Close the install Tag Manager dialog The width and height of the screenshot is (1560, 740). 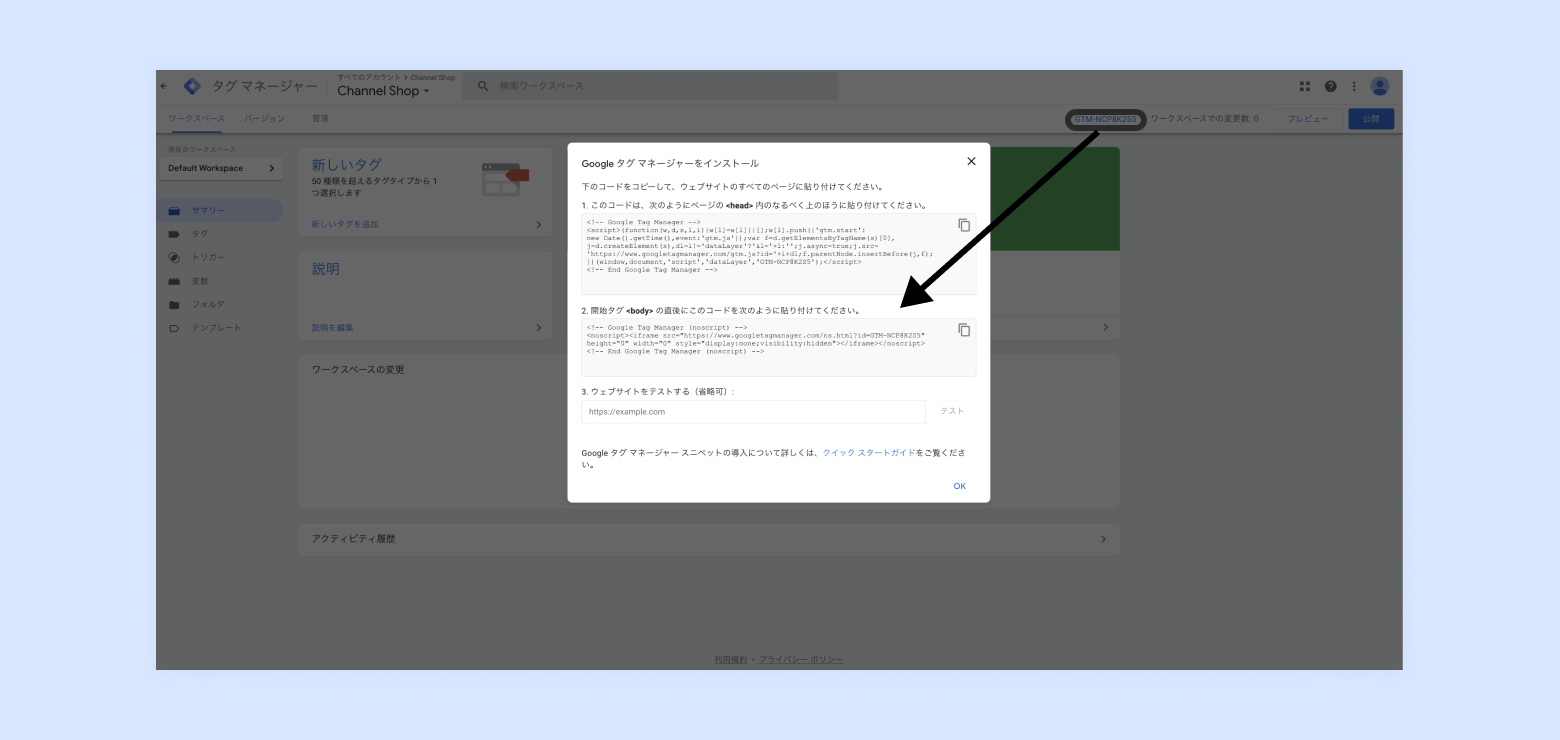click(x=971, y=161)
